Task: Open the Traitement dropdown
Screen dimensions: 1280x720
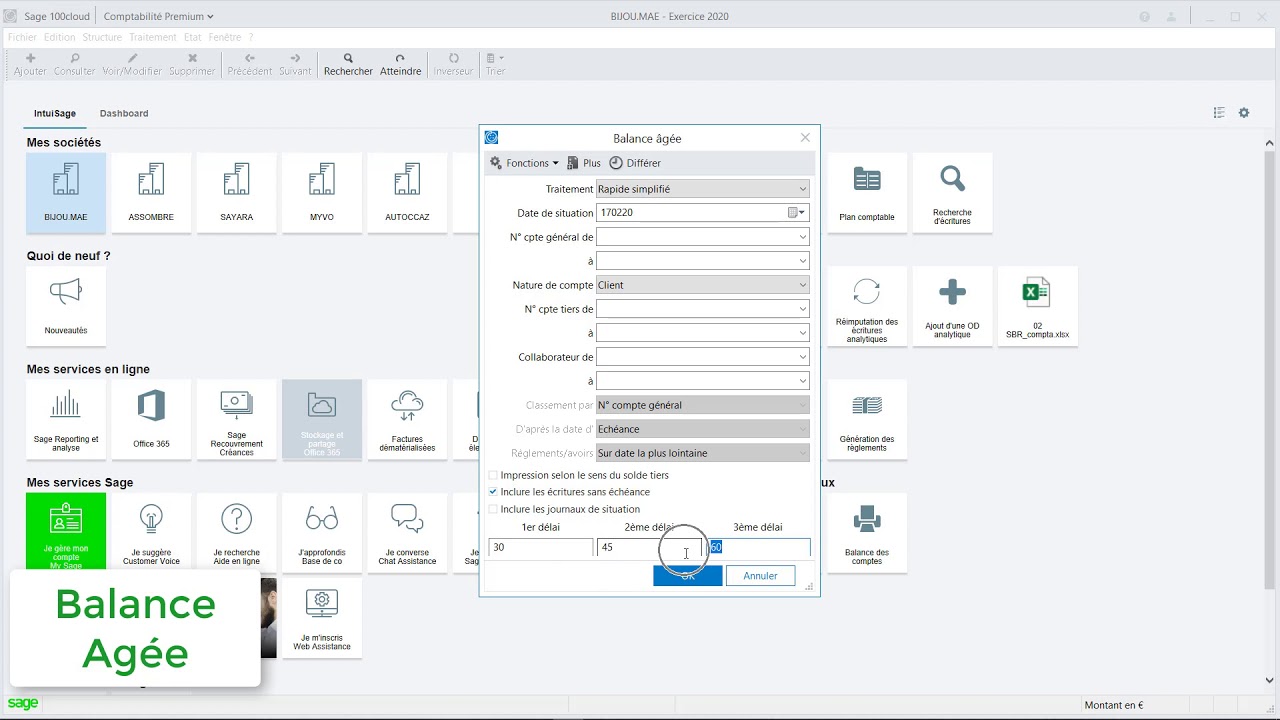Action: [702, 189]
